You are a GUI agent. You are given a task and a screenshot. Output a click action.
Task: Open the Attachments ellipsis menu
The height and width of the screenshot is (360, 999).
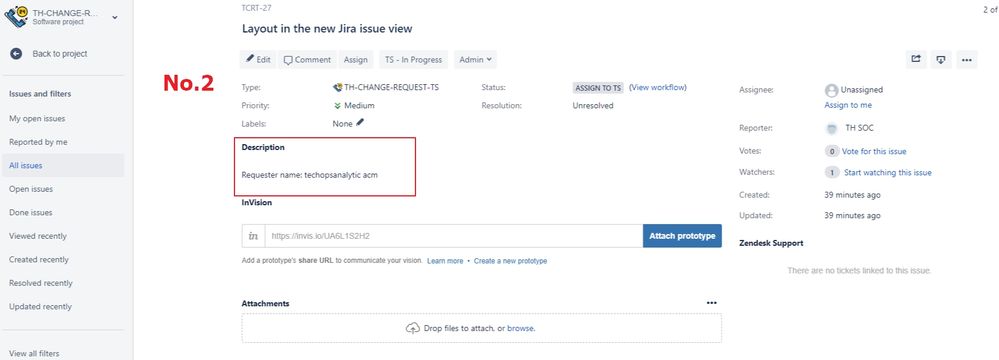[x=712, y=303]
